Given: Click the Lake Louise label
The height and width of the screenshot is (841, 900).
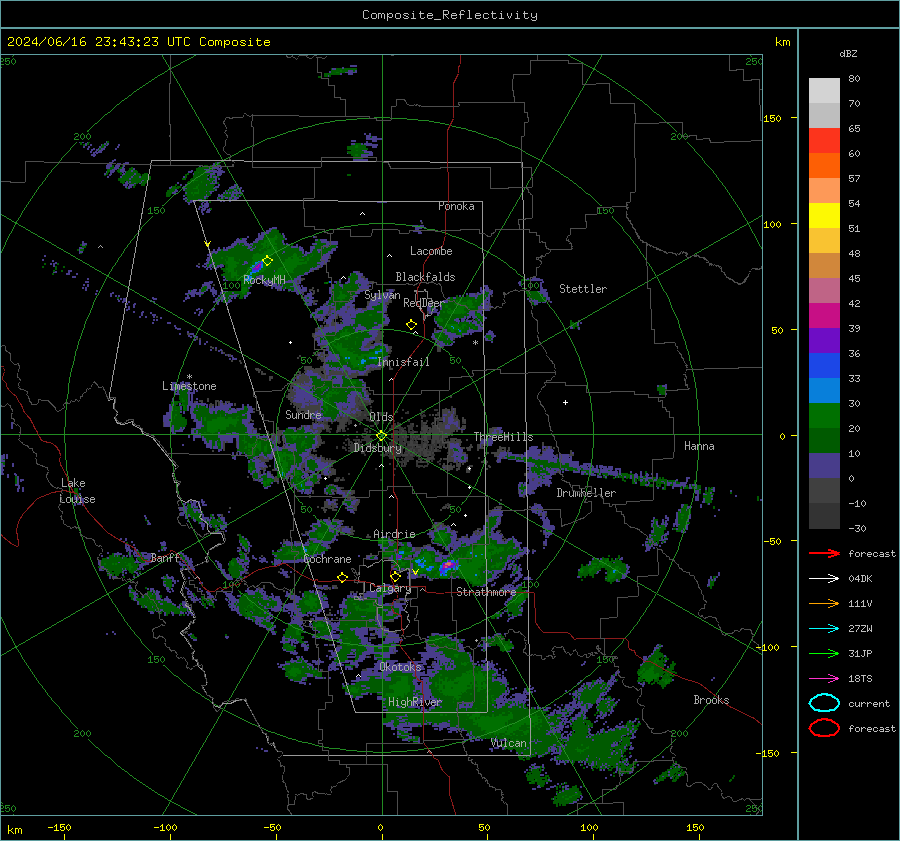Looking at the screenshot, I should [77, 491].
